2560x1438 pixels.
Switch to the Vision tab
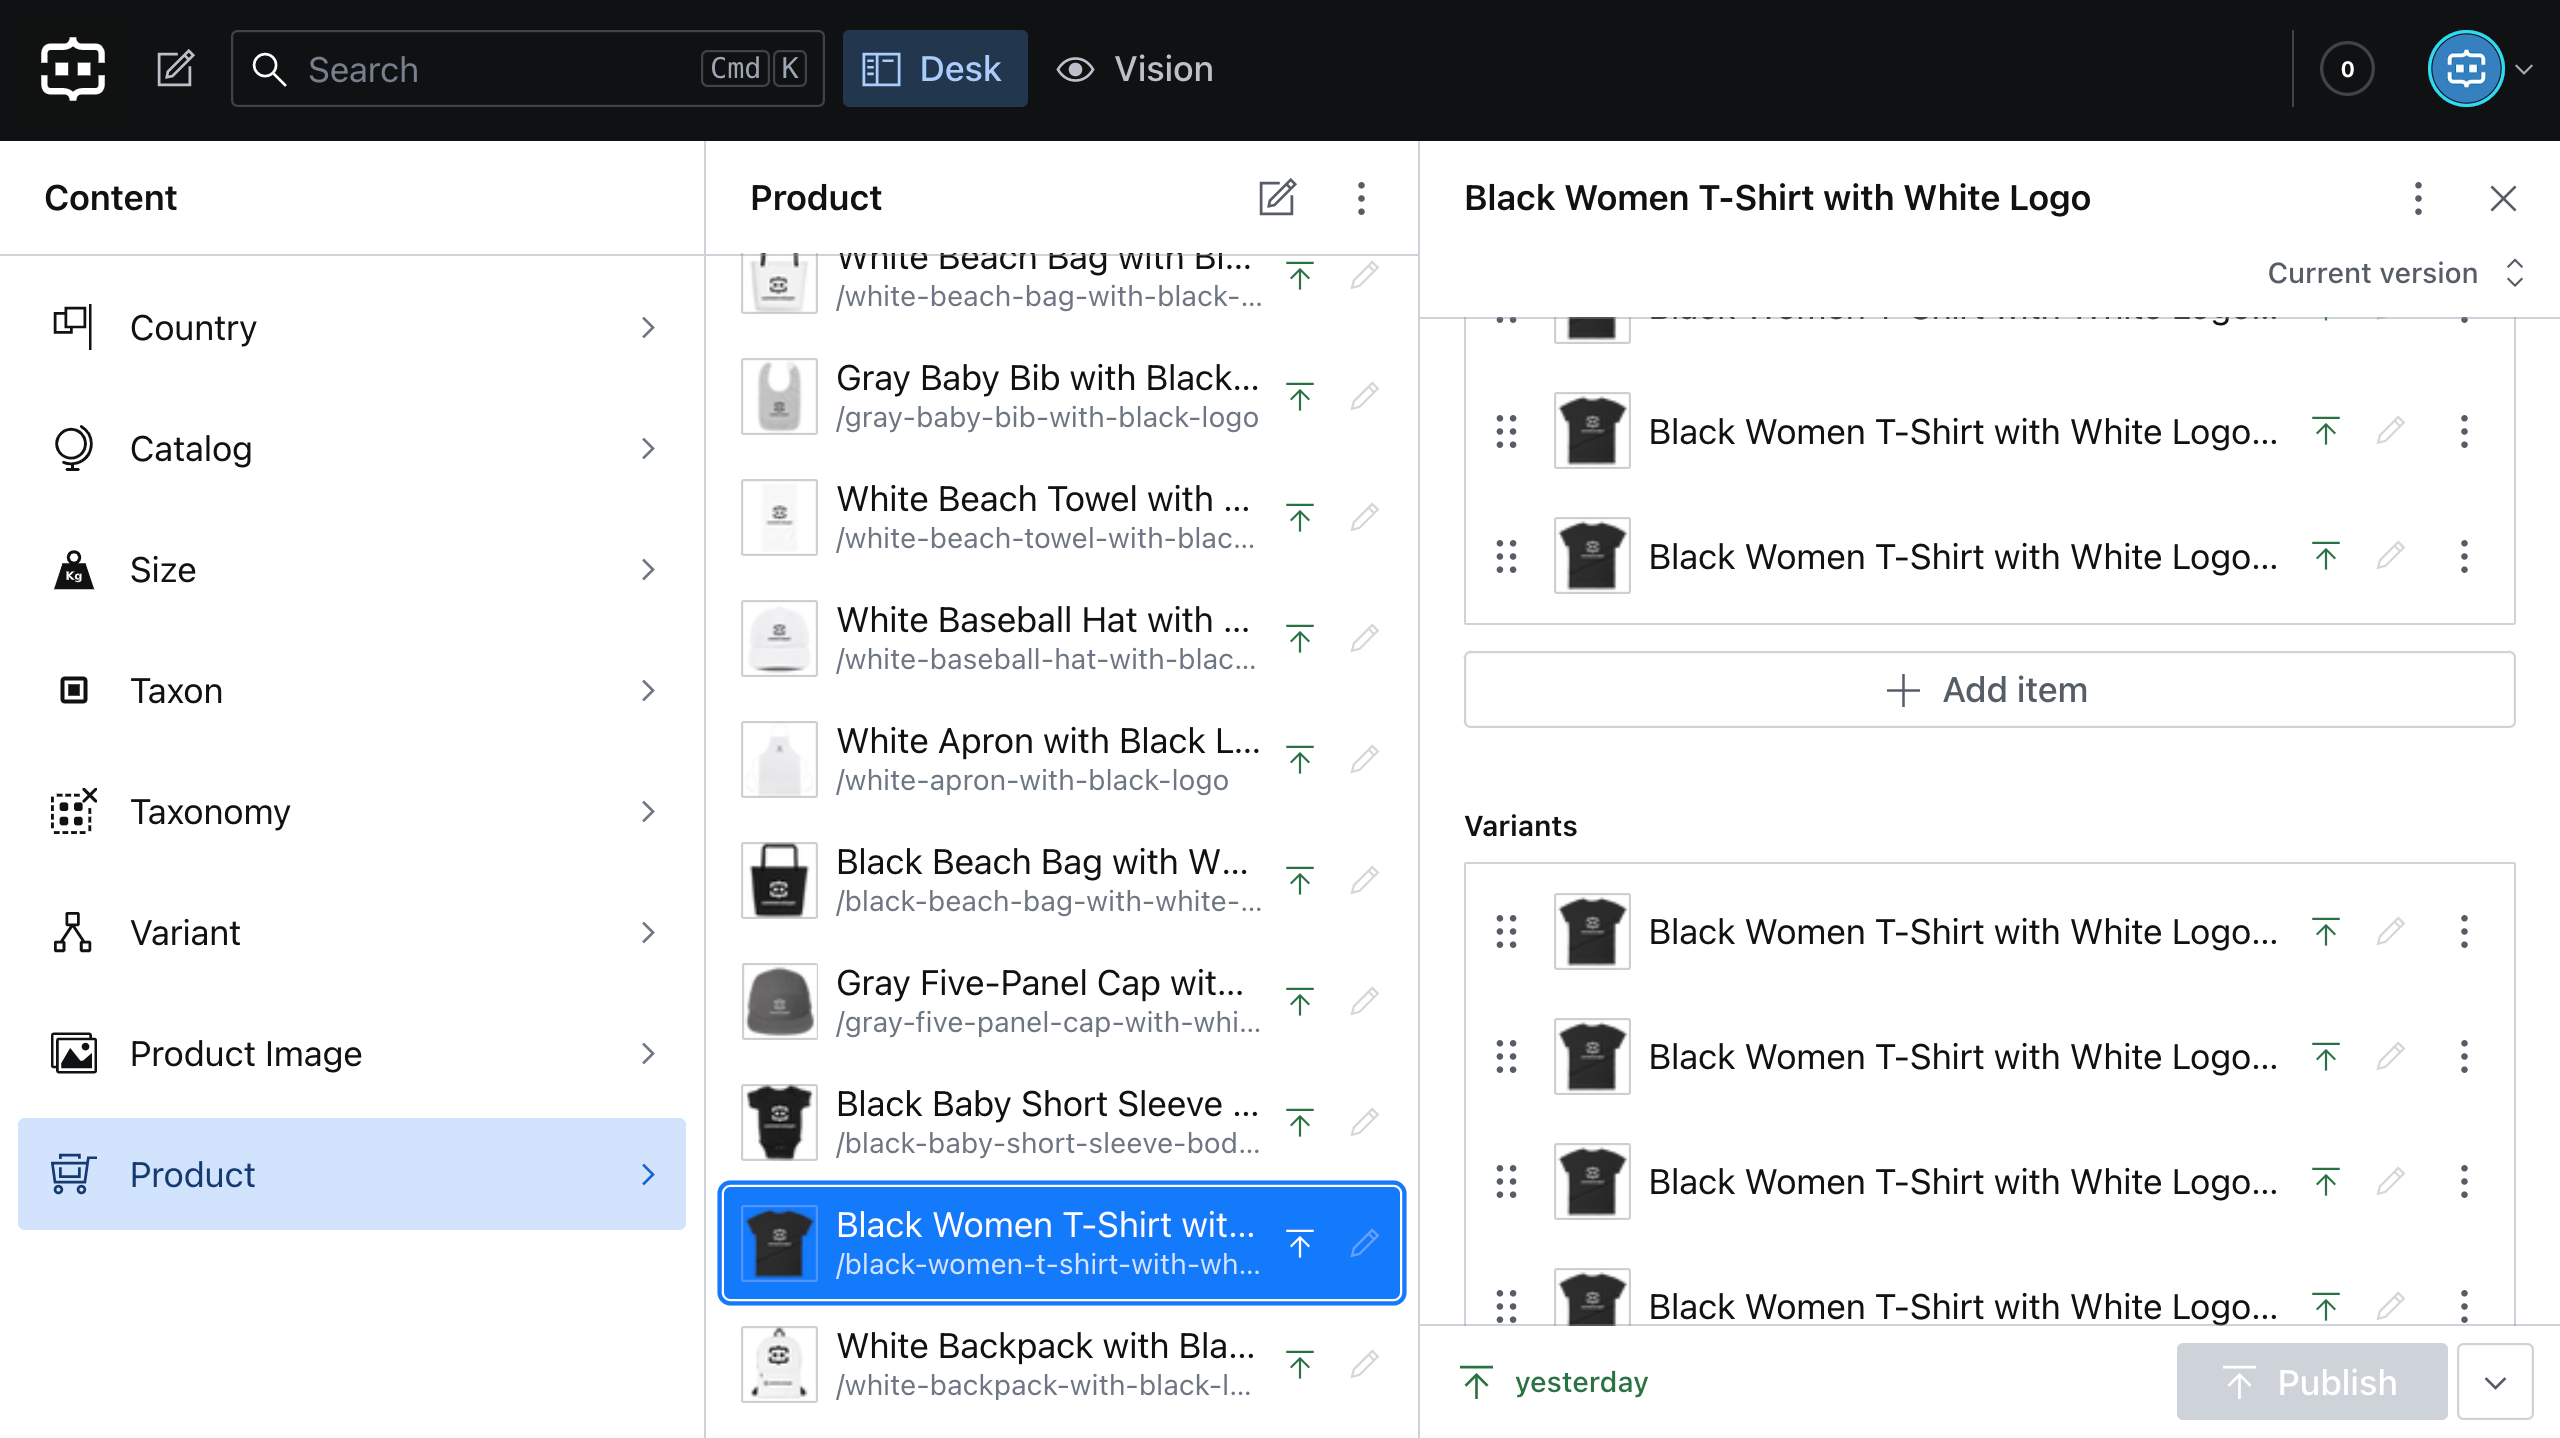point(1136,69)
